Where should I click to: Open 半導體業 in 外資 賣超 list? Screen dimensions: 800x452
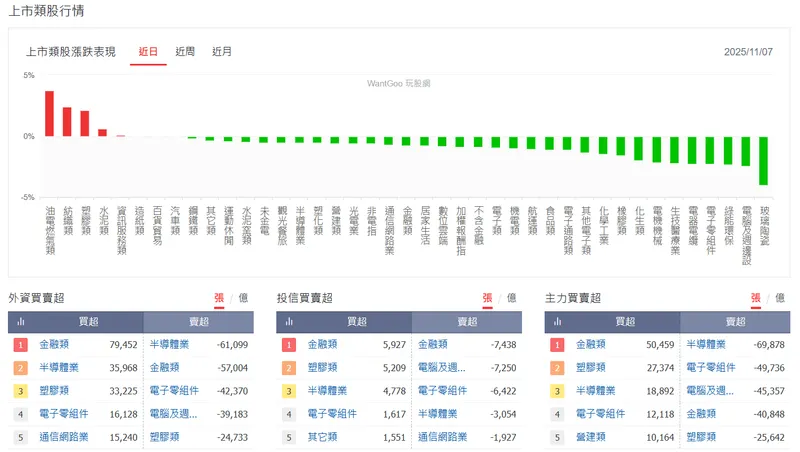click(169, 345)
